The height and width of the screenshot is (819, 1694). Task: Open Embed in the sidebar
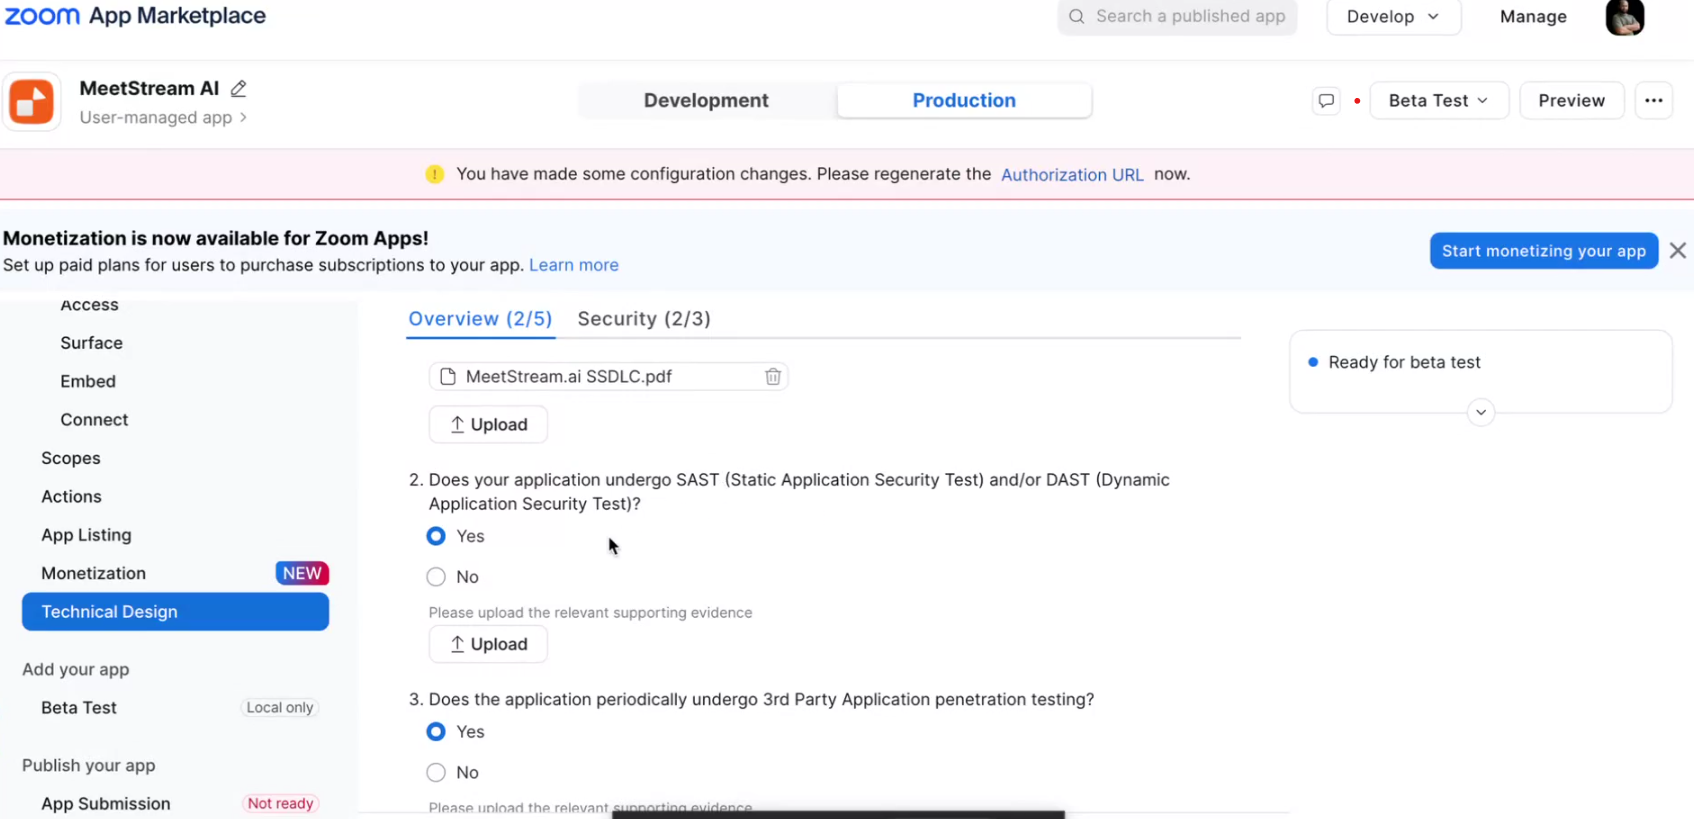pyautogui.click(x=88, y=382)
